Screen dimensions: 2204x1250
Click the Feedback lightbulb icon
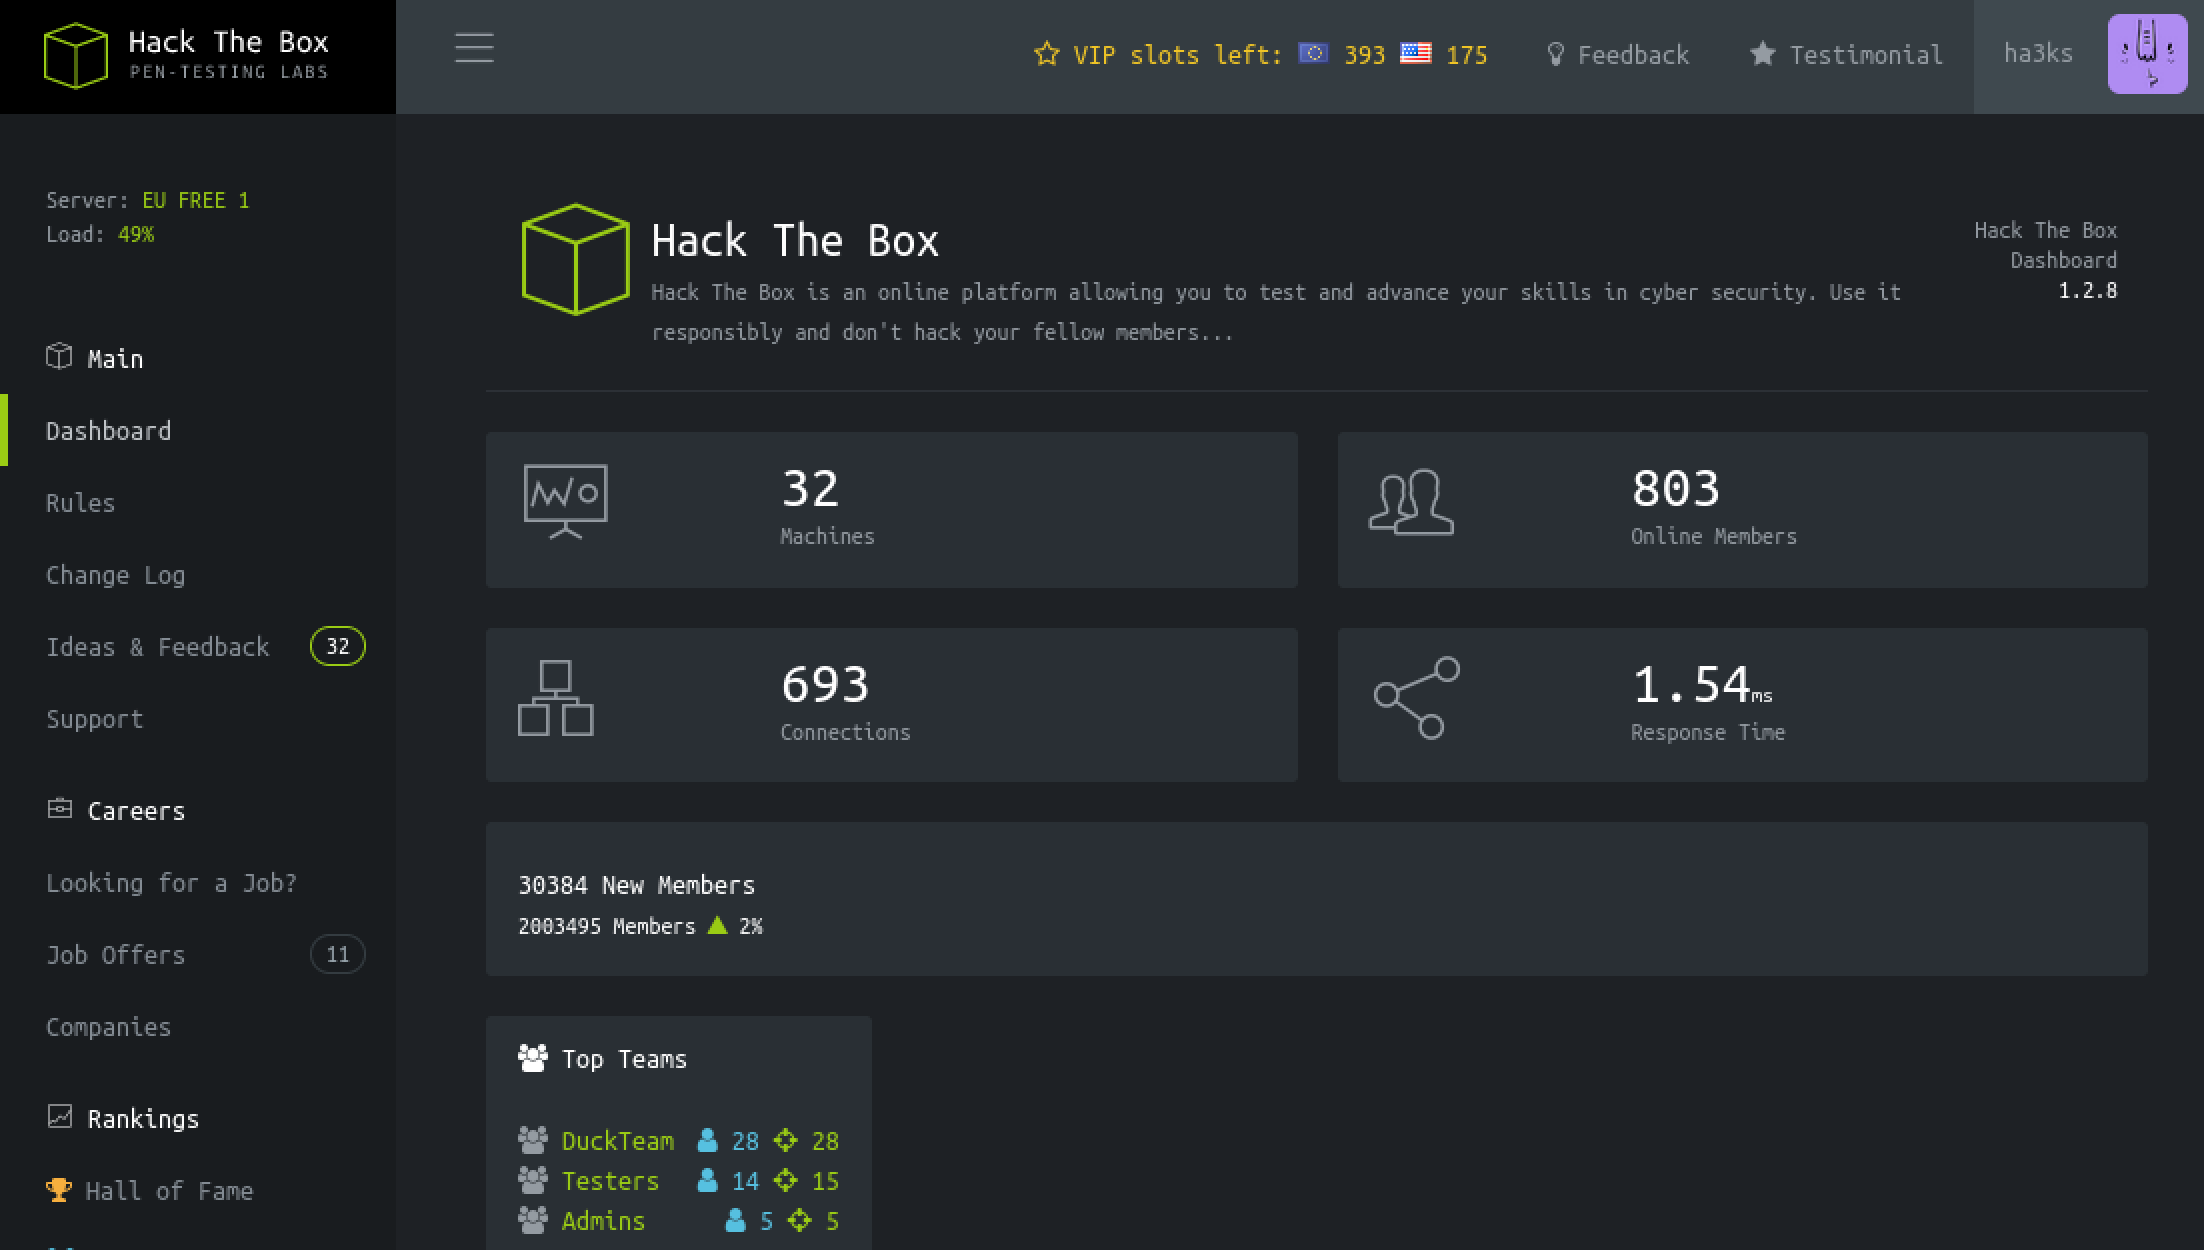pos(1555,54)
